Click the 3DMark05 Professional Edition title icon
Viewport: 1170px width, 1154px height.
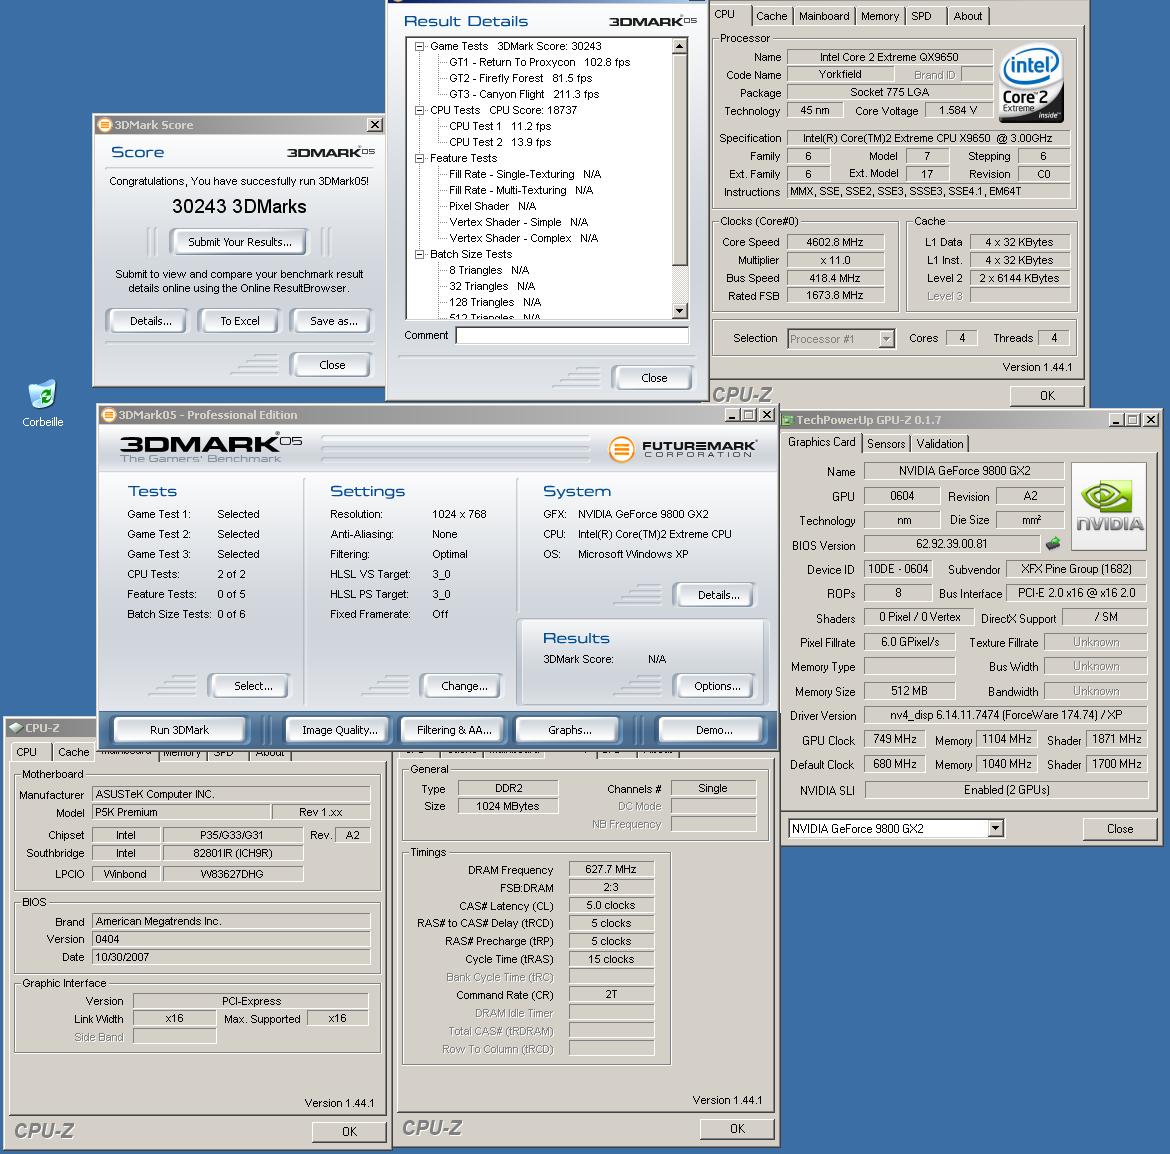(x=109, y=415)
